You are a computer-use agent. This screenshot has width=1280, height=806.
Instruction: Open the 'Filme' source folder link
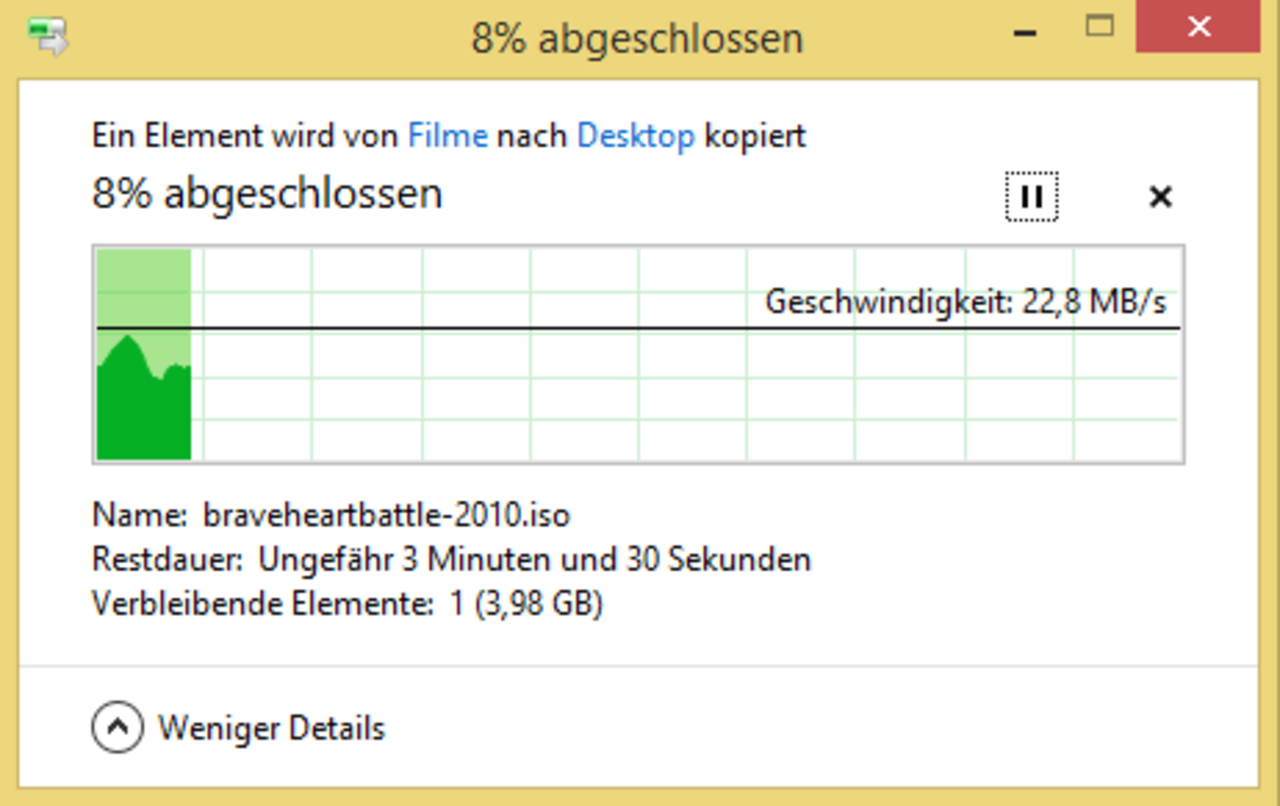448,135
